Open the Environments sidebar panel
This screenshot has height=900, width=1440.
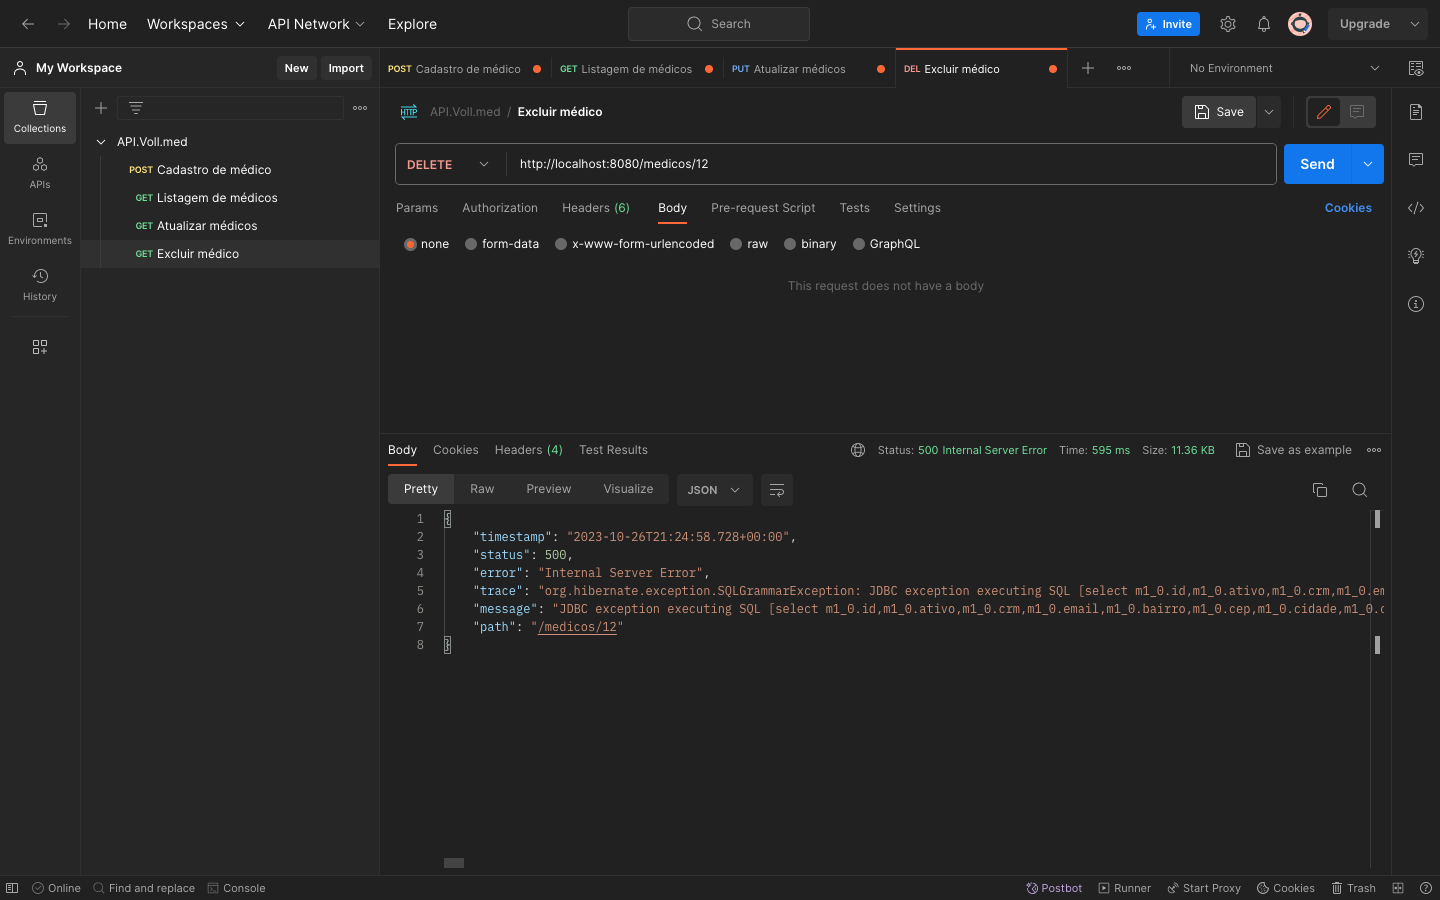click(x=40, y=229)
